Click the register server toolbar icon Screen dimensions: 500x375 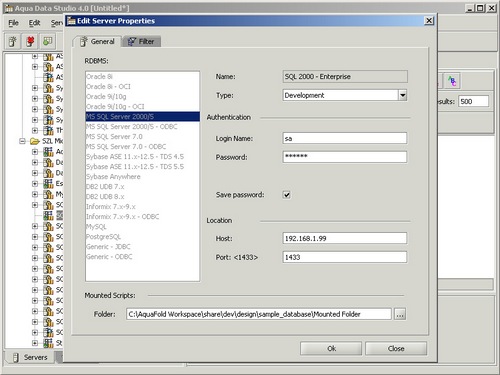(13, 42)
